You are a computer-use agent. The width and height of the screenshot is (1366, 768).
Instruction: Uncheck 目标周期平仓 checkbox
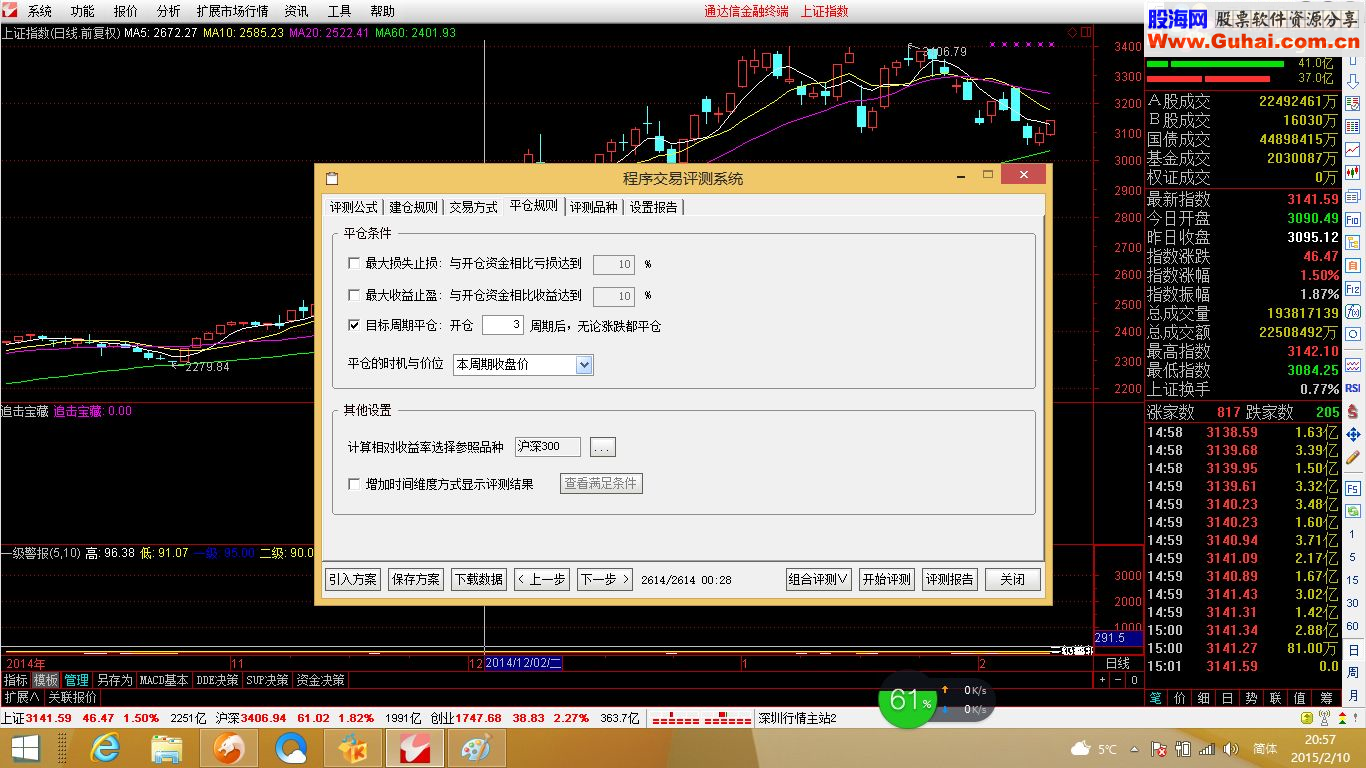[353, 325]
